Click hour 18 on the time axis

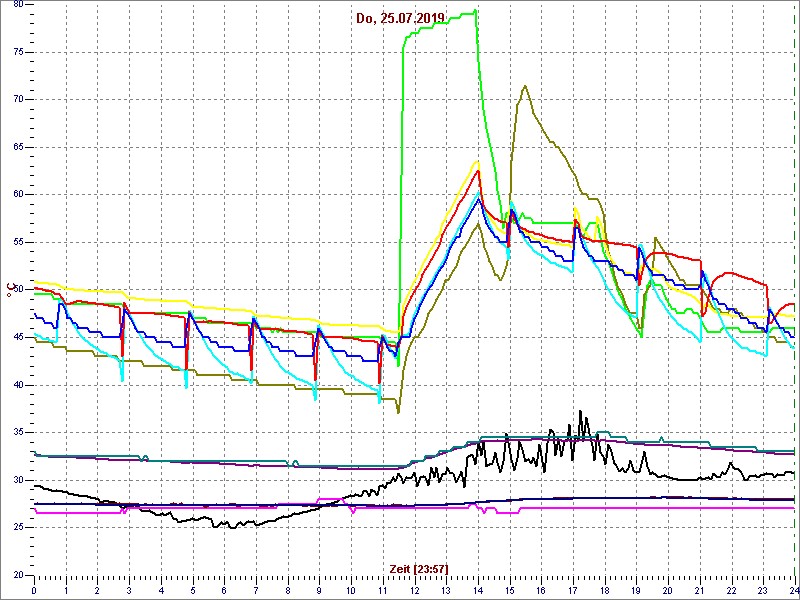point(604,590)
